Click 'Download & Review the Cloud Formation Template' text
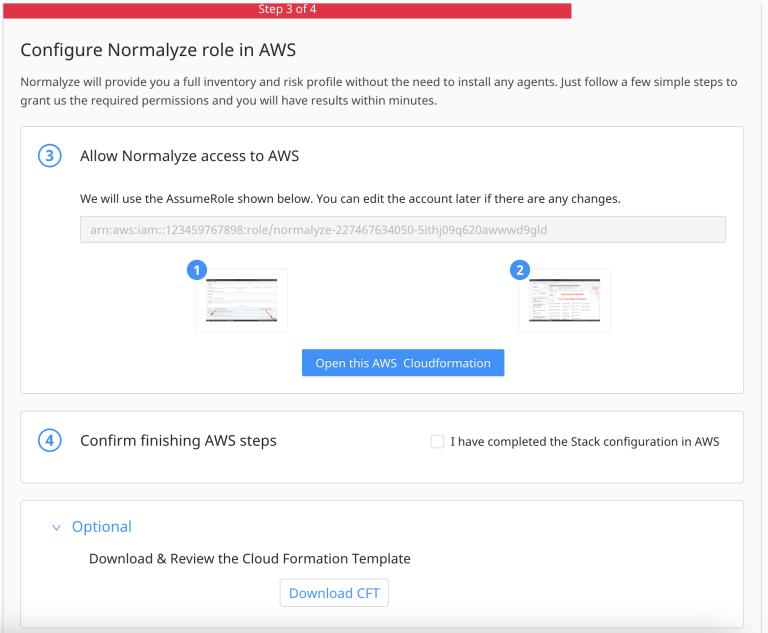The image size is (768, 633). coord(249,559)
